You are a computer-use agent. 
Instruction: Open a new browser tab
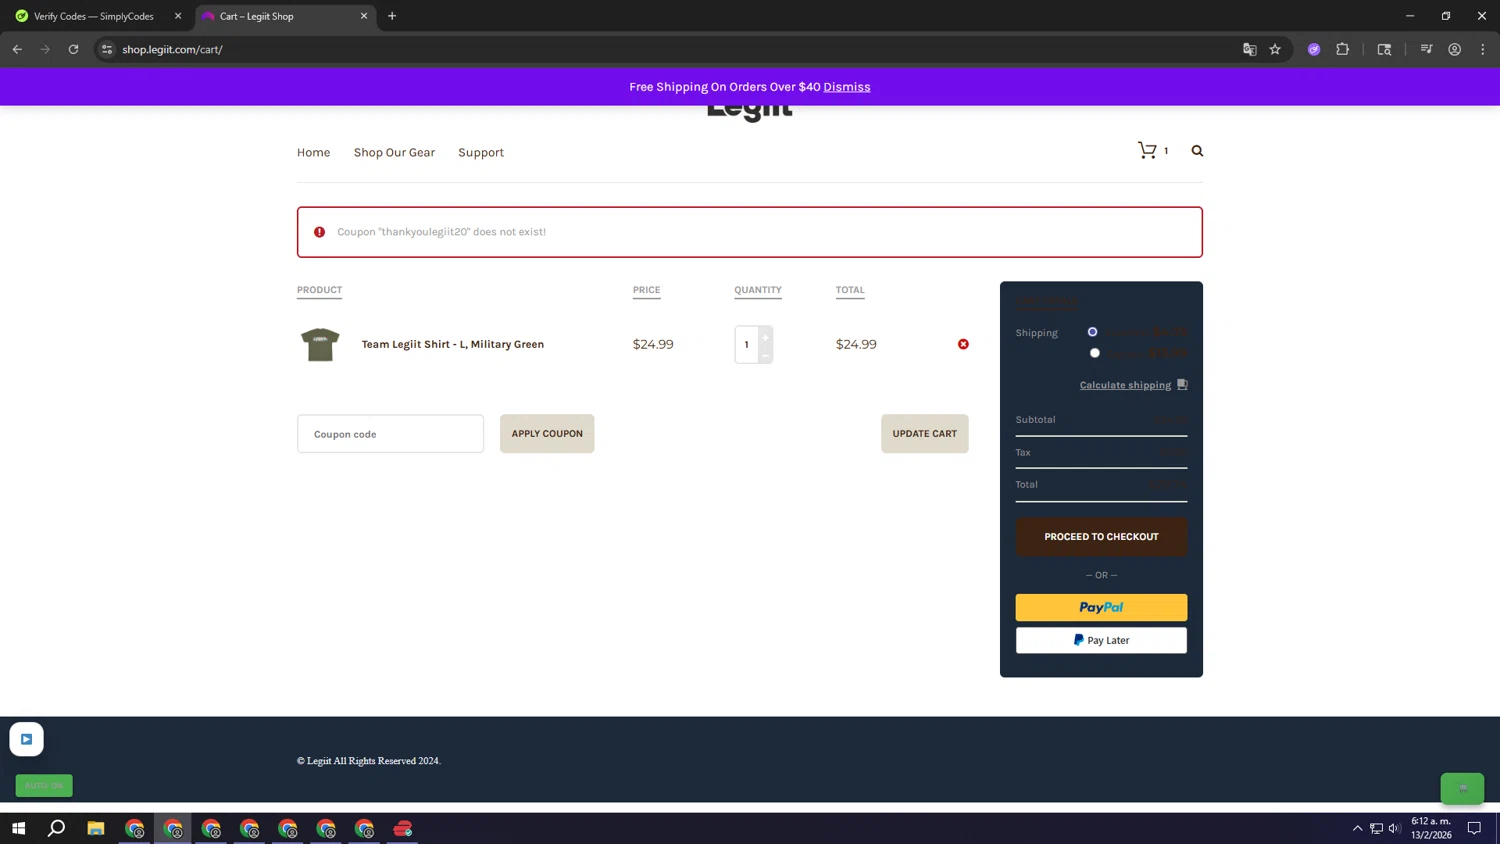(x=392, y=16)
